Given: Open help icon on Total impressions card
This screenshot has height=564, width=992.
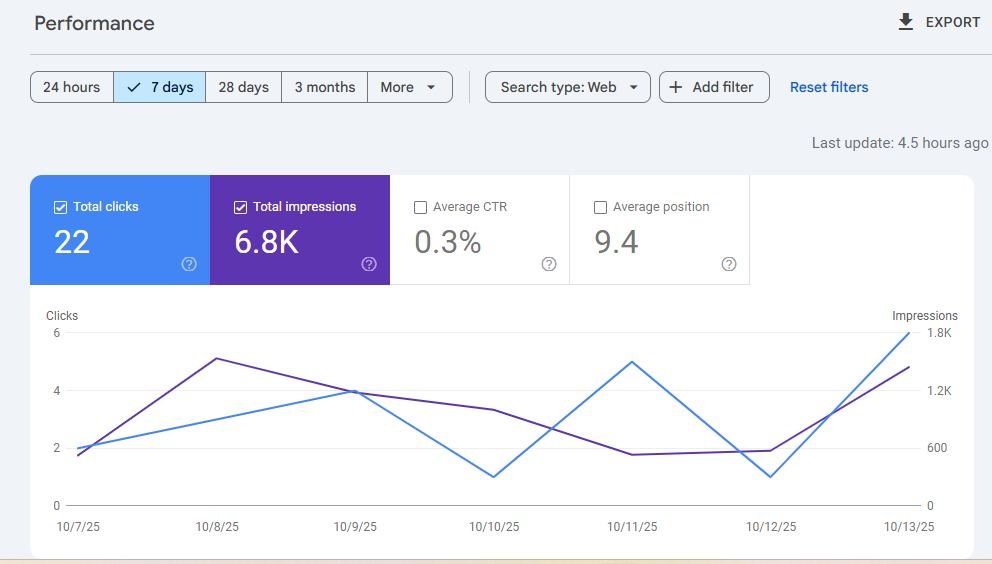Looking at the screenshot, I should click(369, 264).
